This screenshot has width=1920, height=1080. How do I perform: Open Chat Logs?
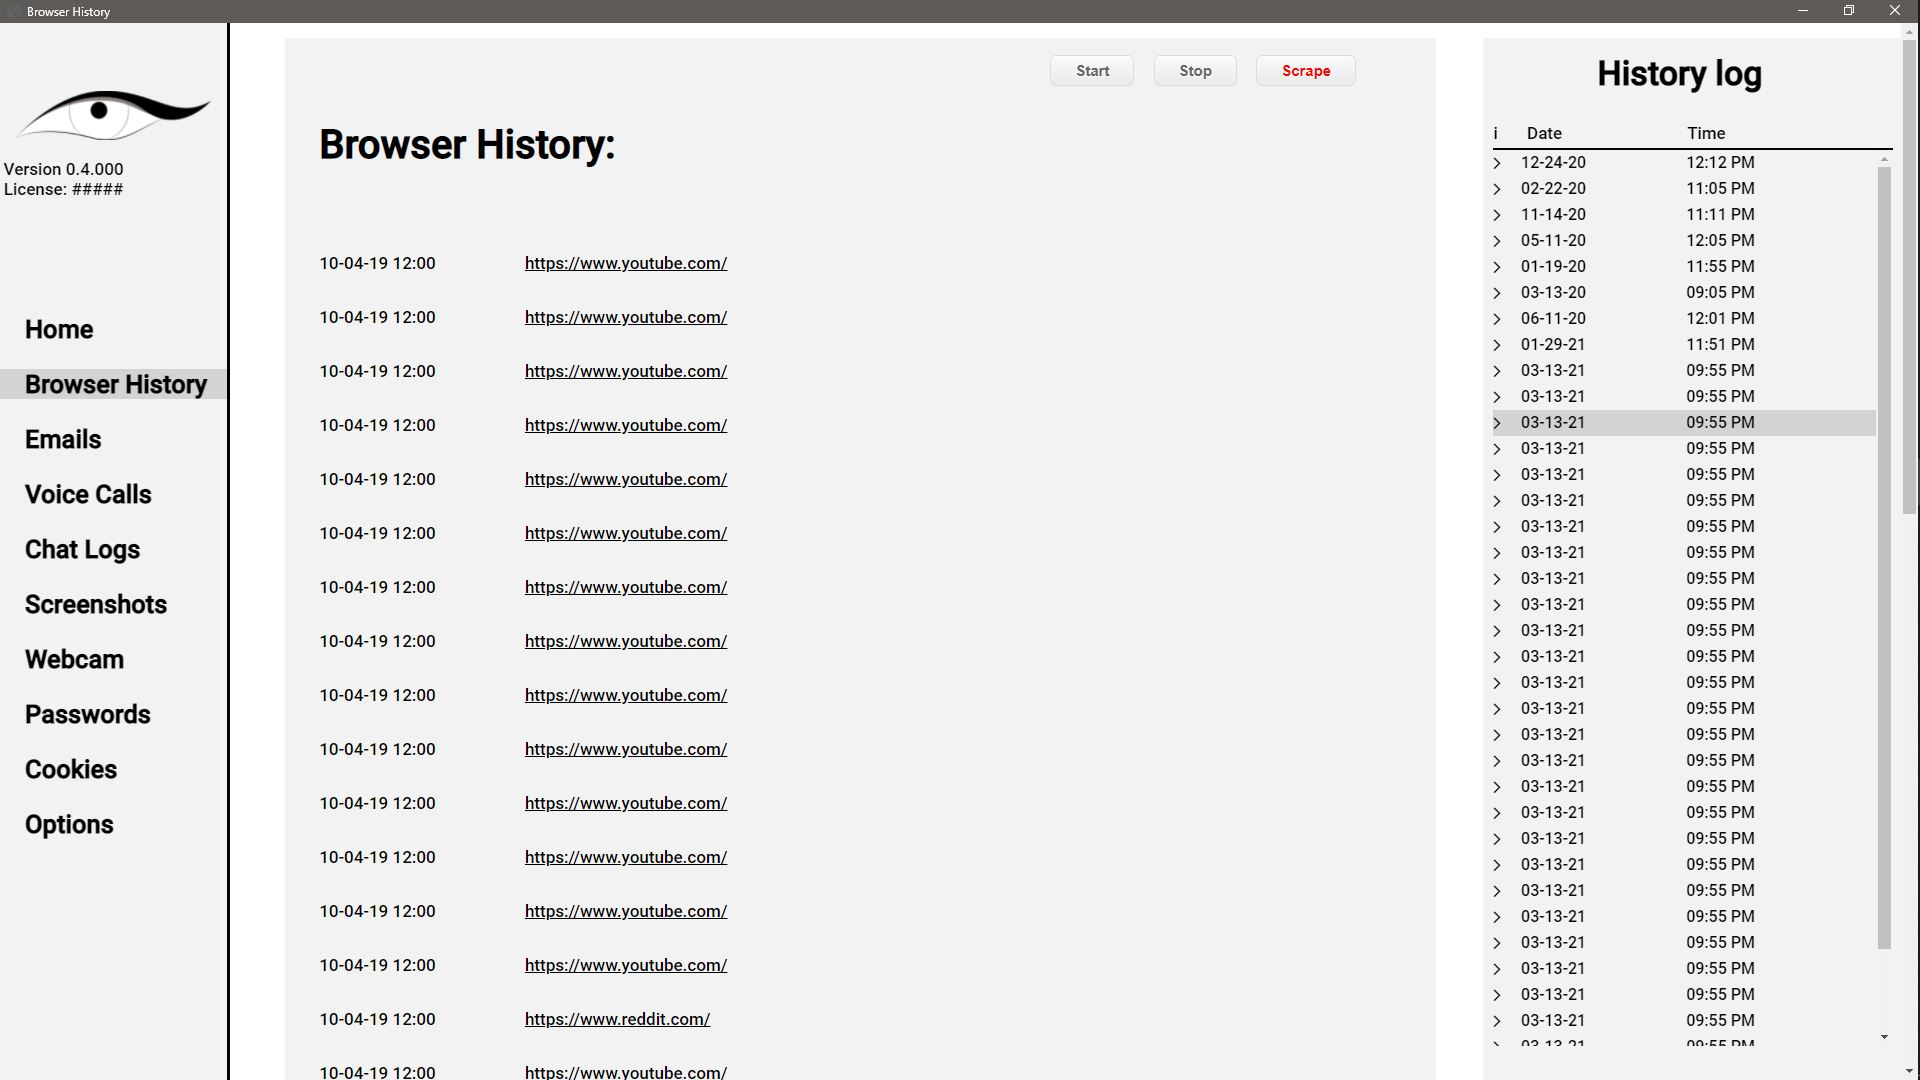82,550
